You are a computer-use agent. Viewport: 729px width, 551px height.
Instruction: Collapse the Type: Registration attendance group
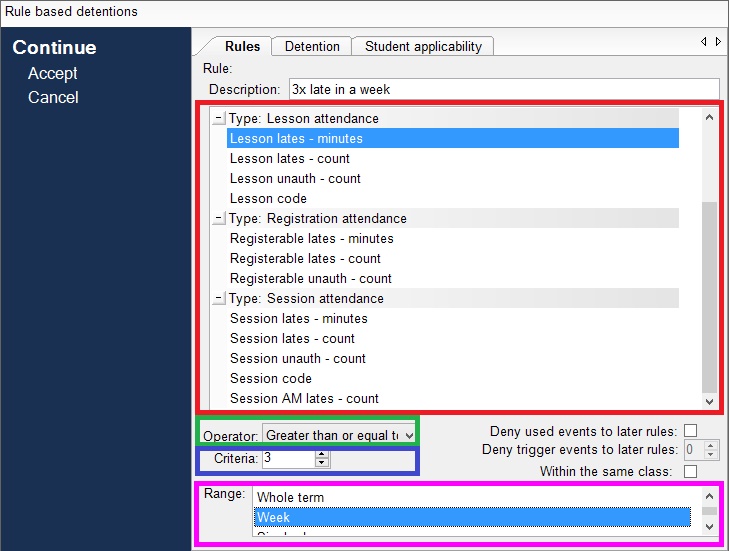point(219,219)
